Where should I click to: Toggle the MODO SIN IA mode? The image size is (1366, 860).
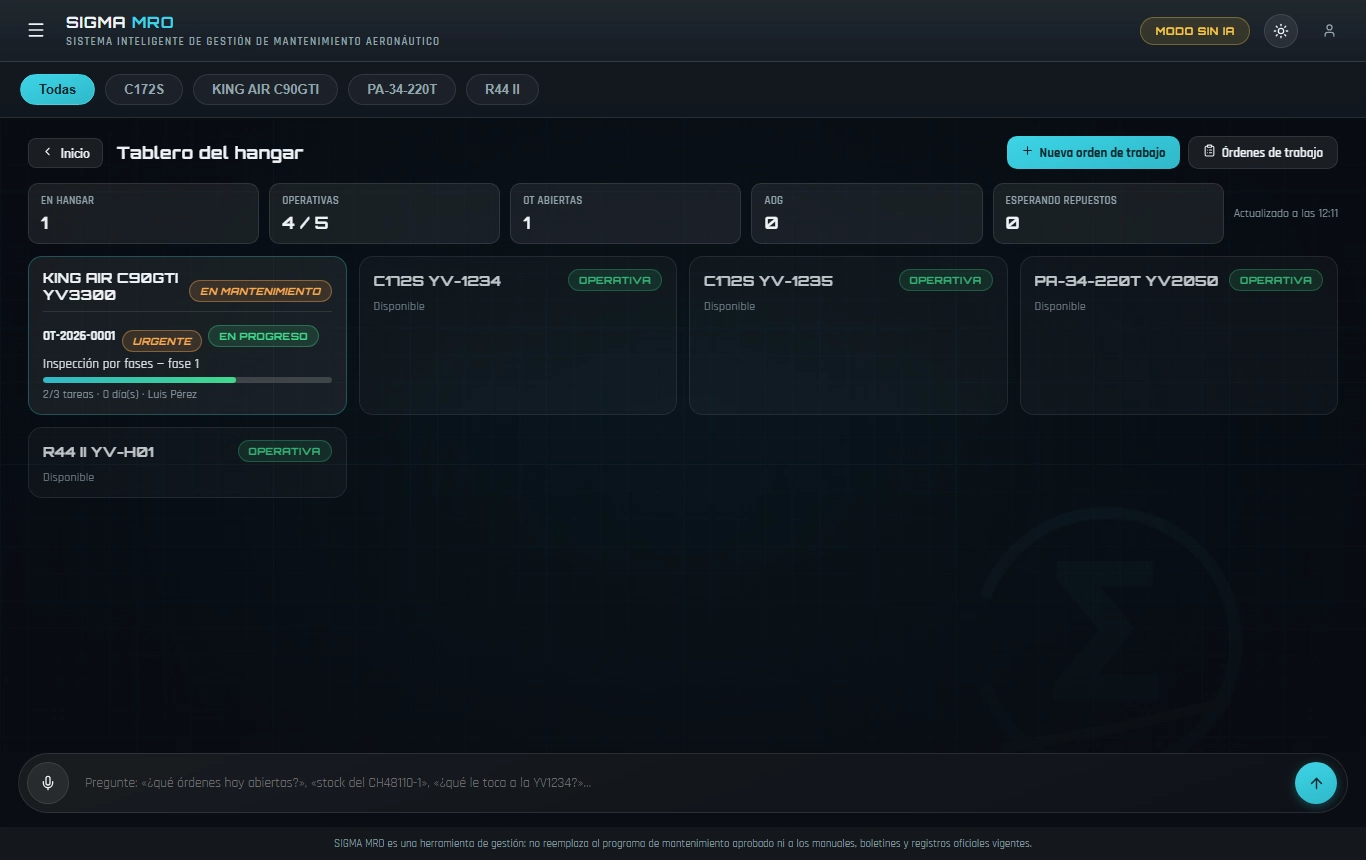click(1195, 31)
